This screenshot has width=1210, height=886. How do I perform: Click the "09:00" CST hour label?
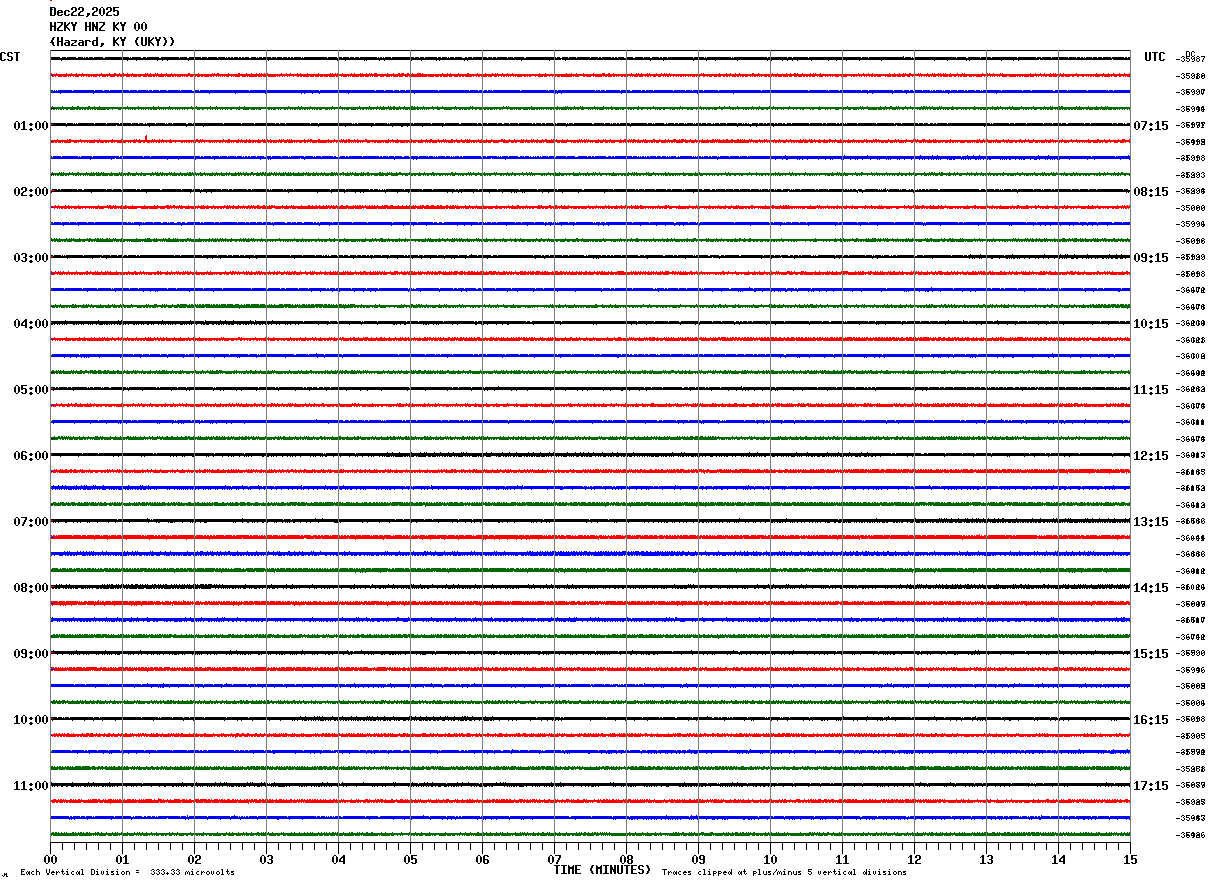(31, 654)
